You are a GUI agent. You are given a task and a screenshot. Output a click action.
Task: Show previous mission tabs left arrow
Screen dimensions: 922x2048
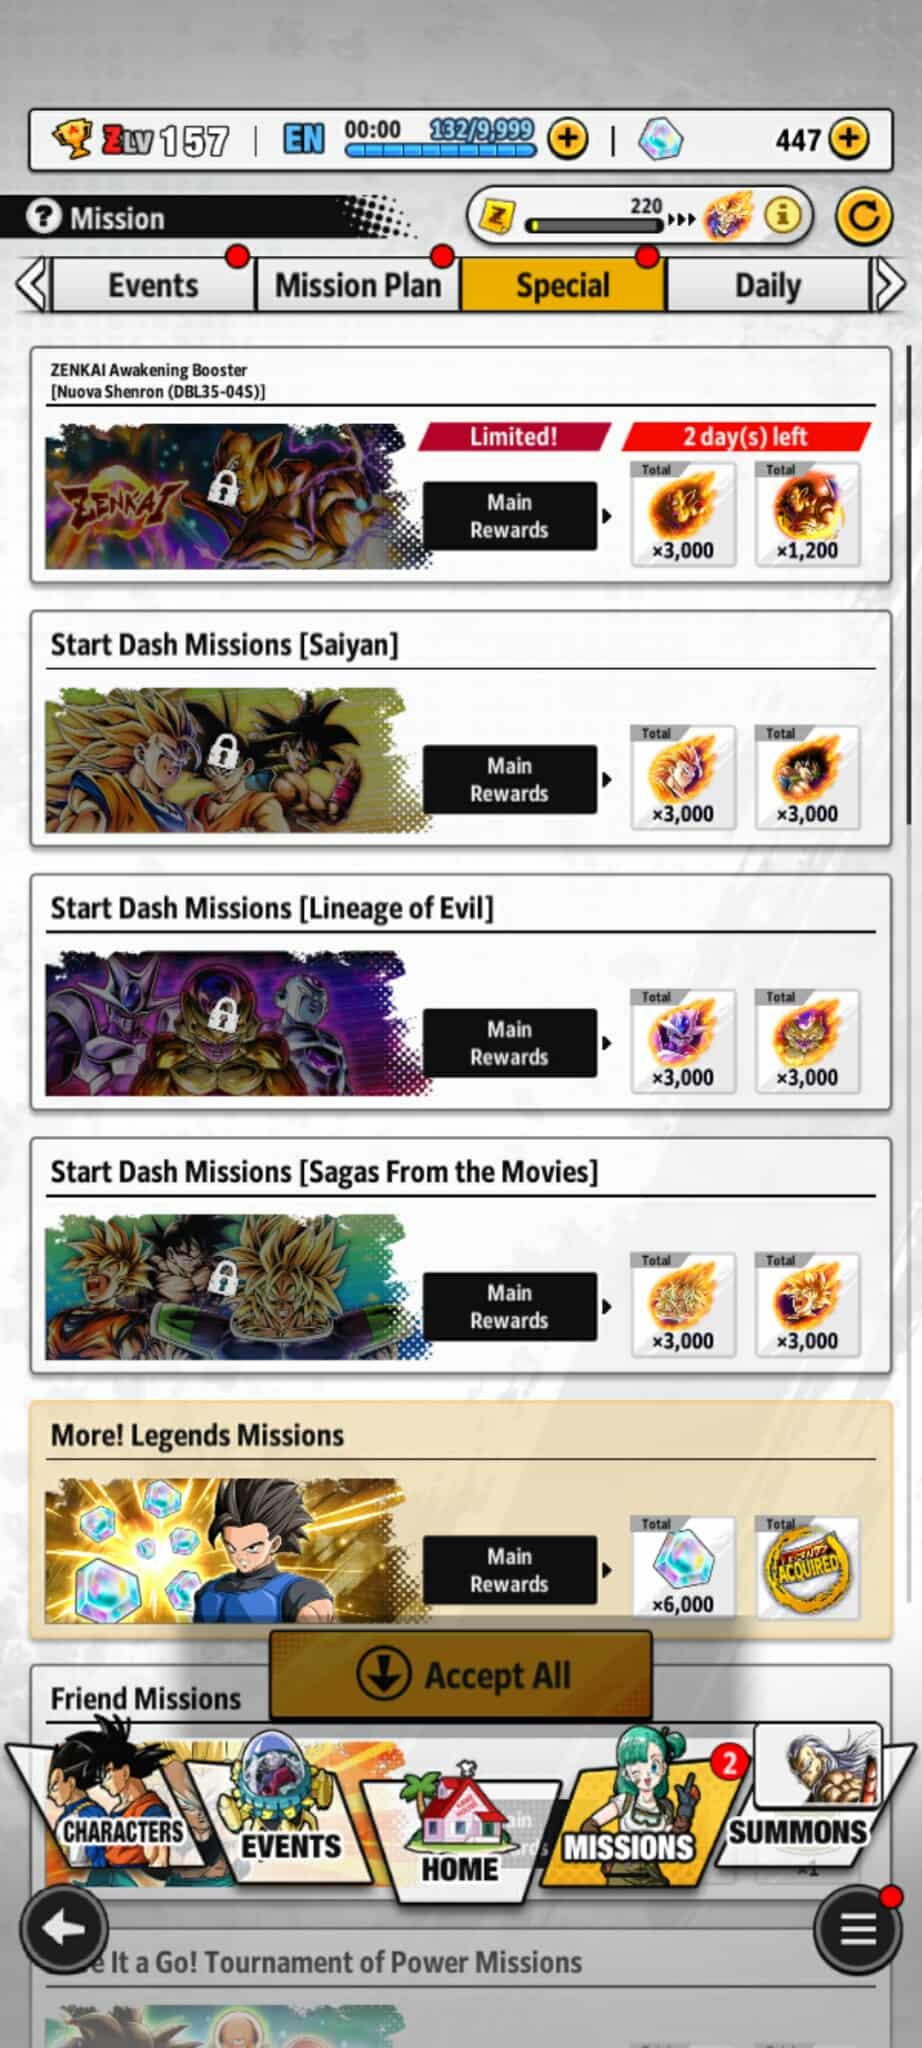coord(31,285)
